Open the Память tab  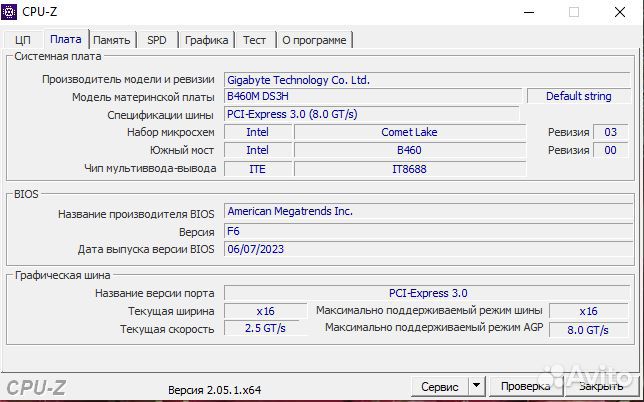[x=112, y=40]
